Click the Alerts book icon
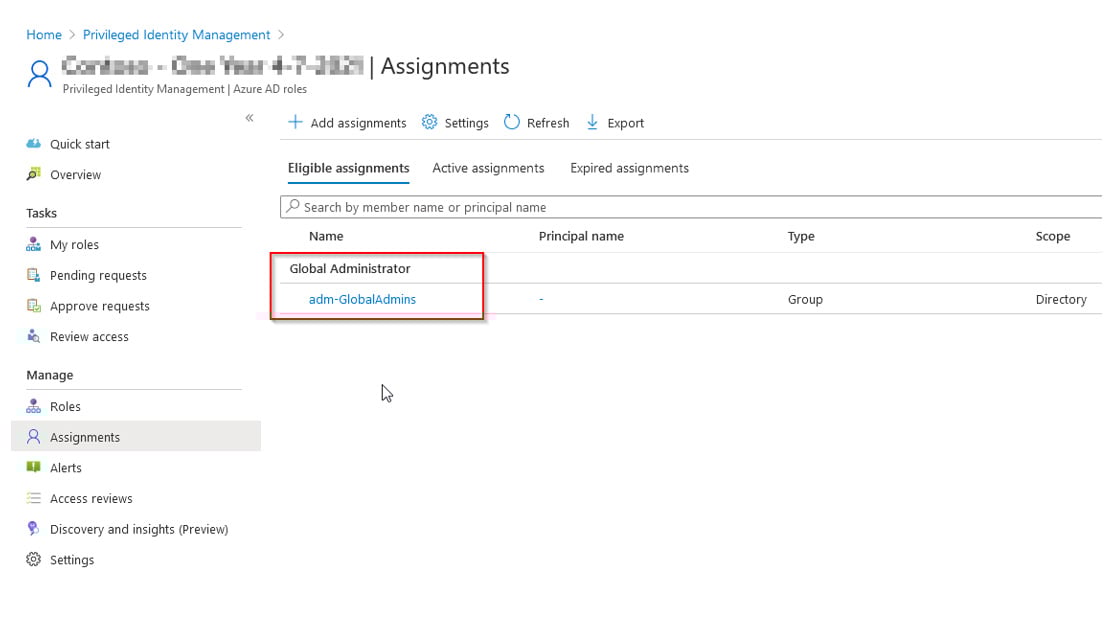 pos(34,467)
